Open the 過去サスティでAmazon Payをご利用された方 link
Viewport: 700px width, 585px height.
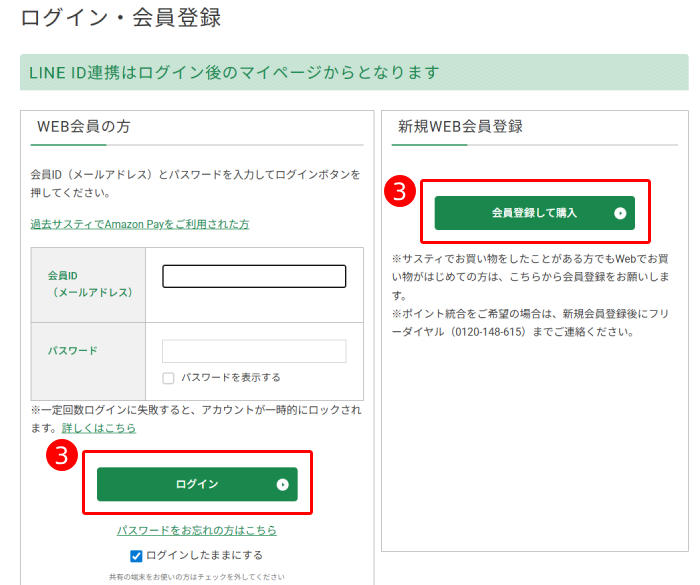click(140, 224)
